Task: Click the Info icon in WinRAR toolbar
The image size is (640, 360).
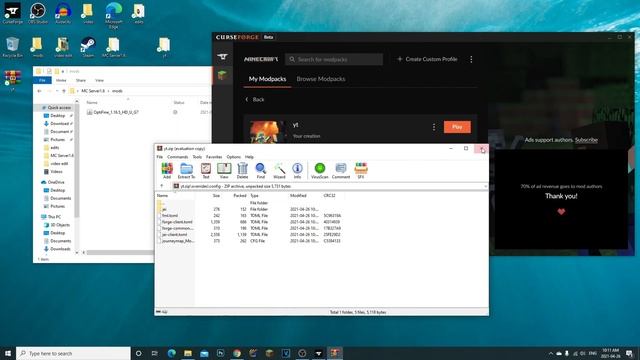Action: point(297,171)
